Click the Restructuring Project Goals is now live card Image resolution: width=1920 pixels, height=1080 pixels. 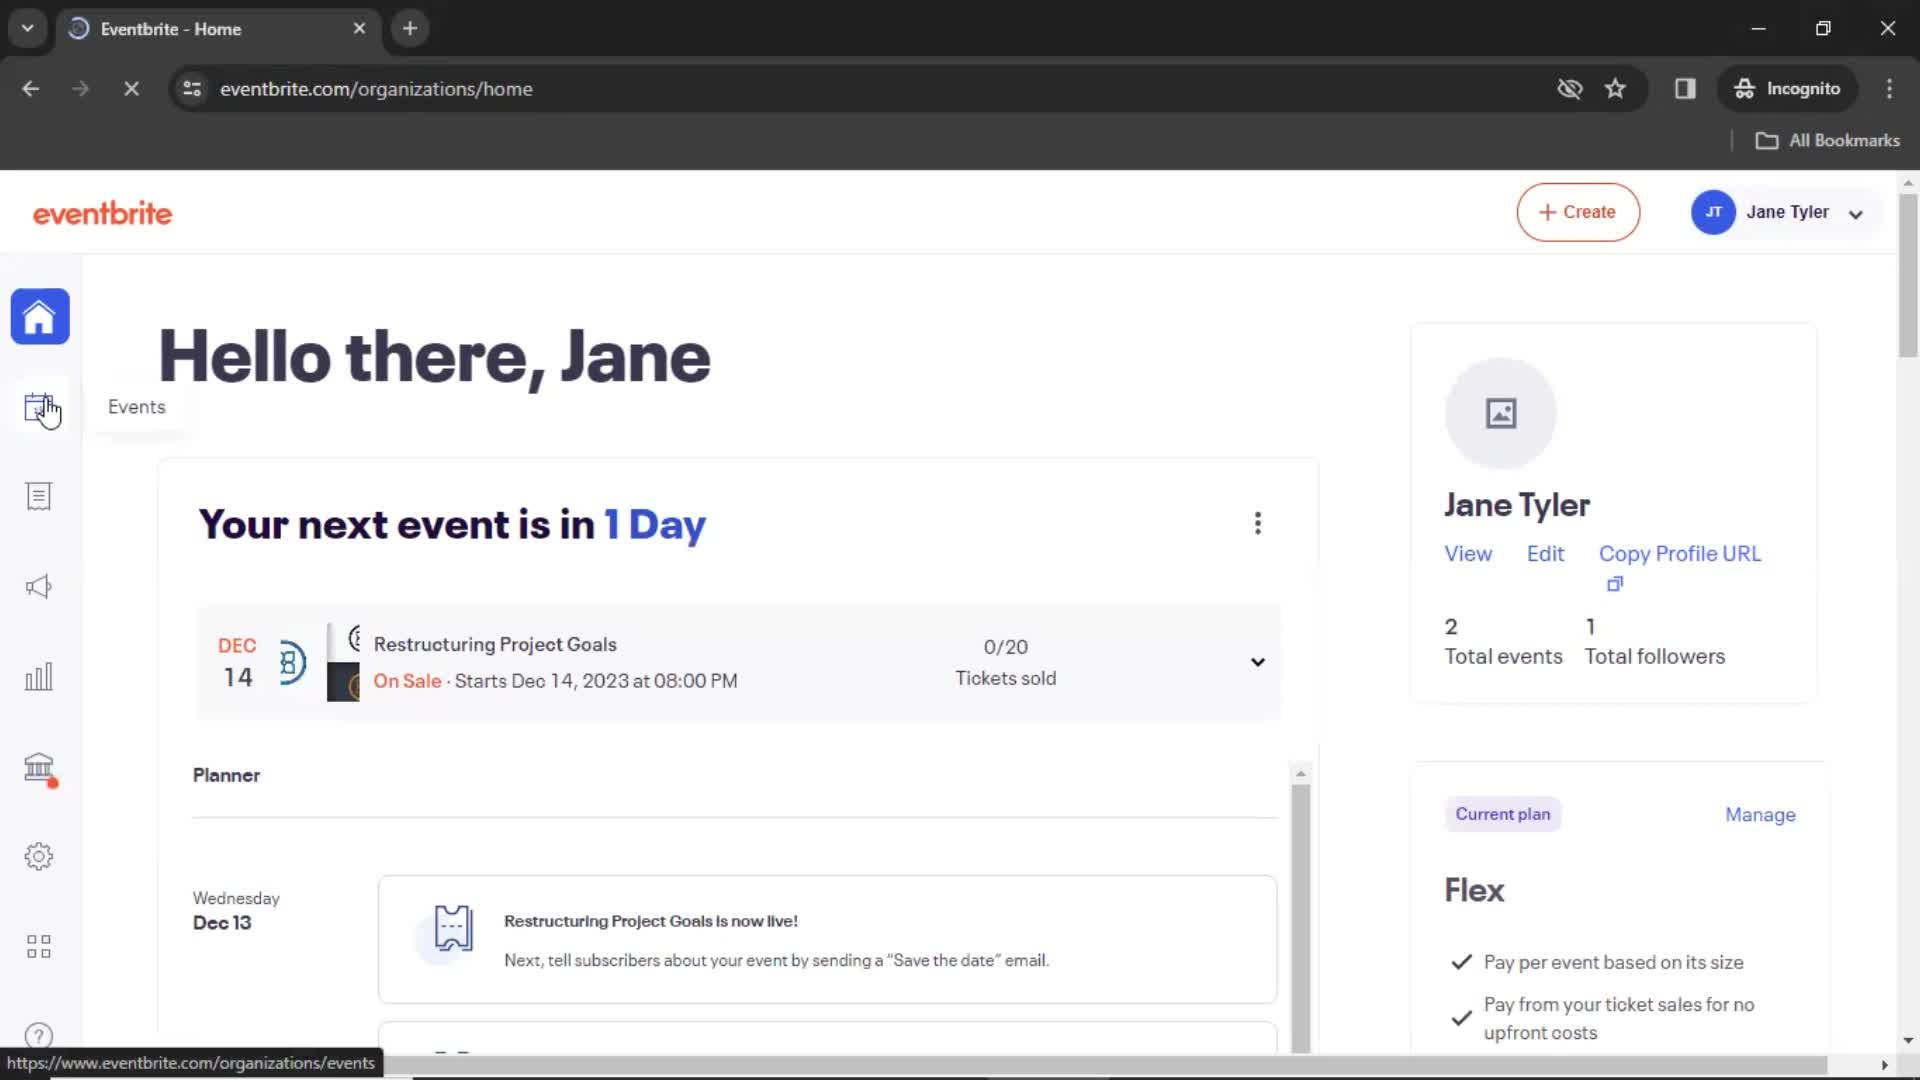(827, 940)
